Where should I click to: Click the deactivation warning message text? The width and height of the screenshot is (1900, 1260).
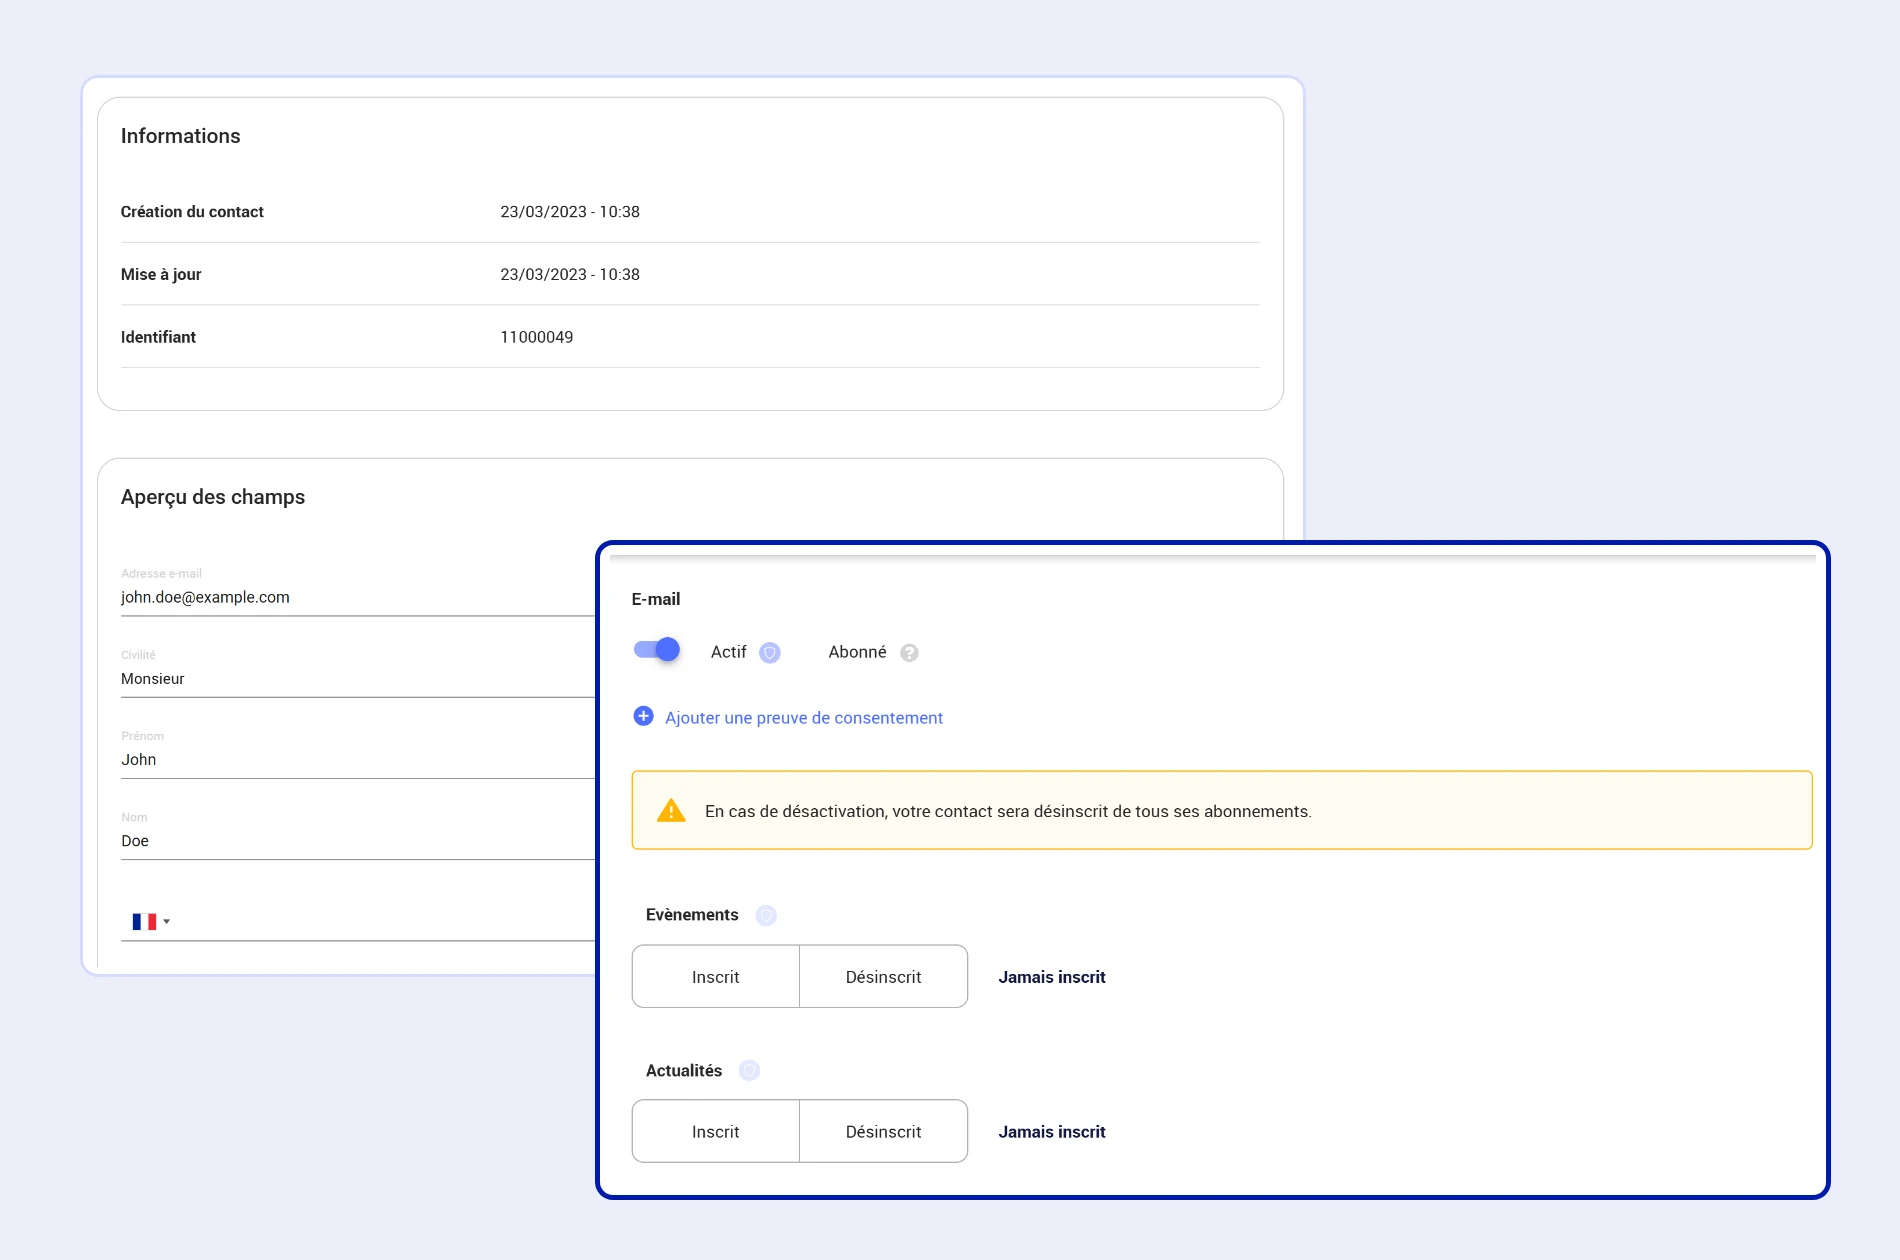click(x=1008, y=811)
